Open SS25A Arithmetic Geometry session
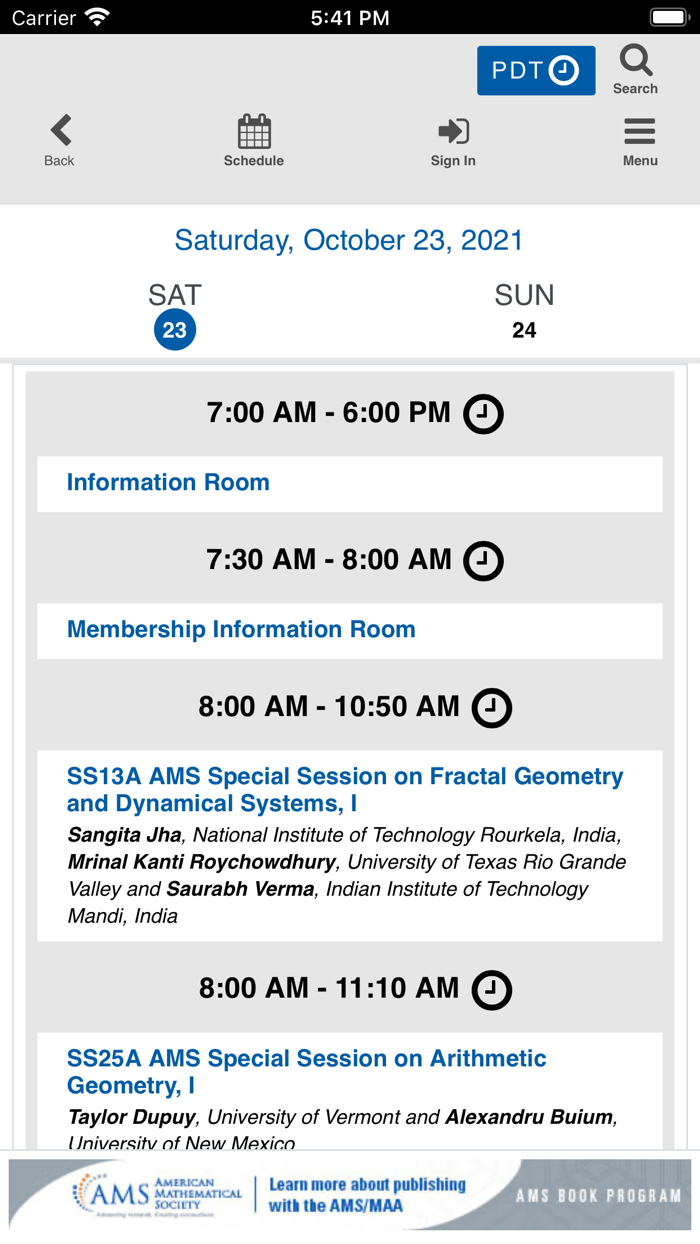This screenshot has width=700, height=1244. [306, 1072]
